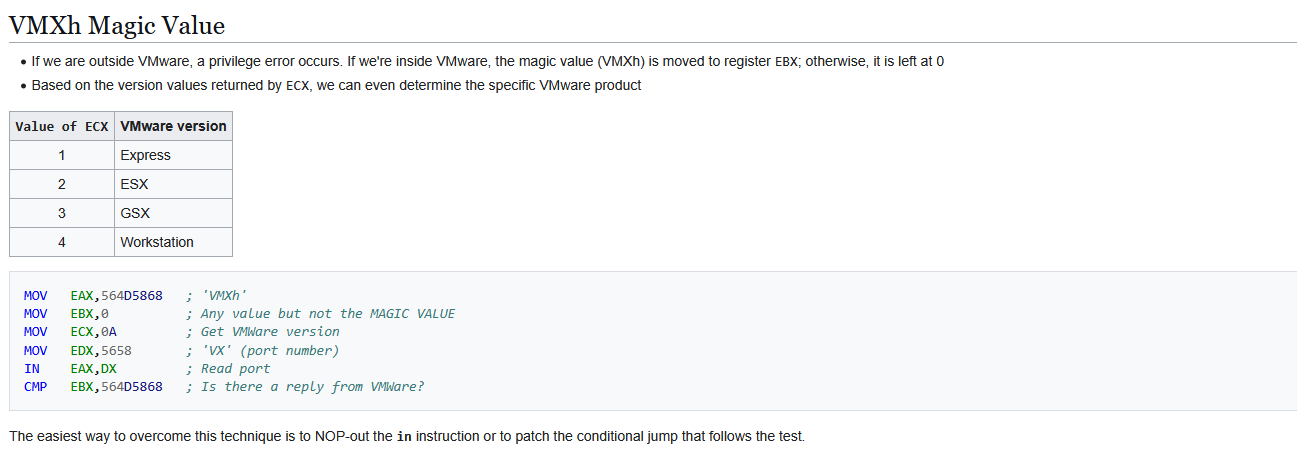This screenshot has height=468, width=1297.
Task: Click the 'Value of ECX' table header
Action: [62, 127]
